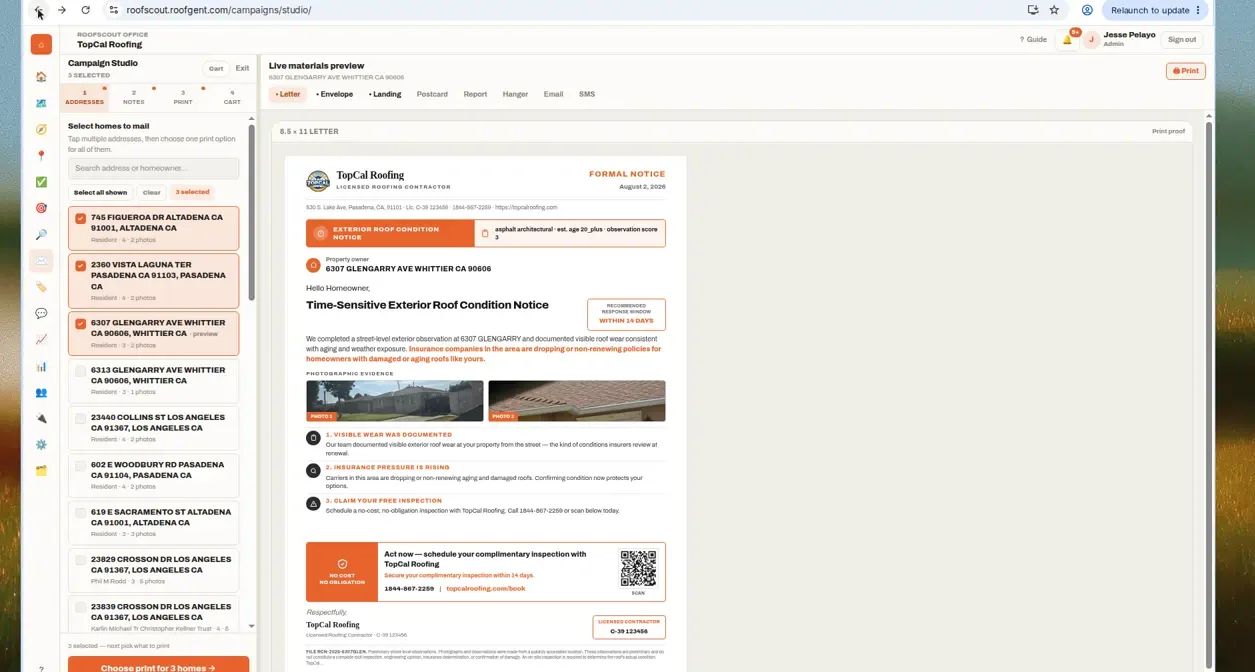Open the browser profile icon
Screen dimensions: 1255x672
1087,10
